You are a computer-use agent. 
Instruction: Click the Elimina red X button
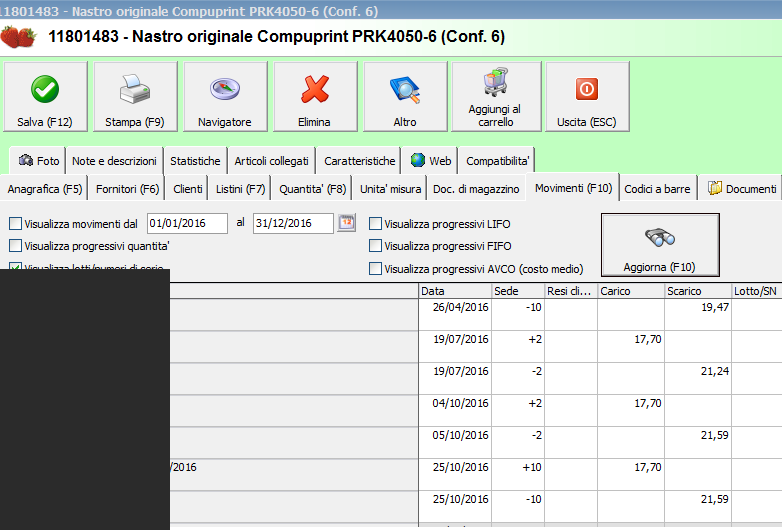tap(315, 97)
